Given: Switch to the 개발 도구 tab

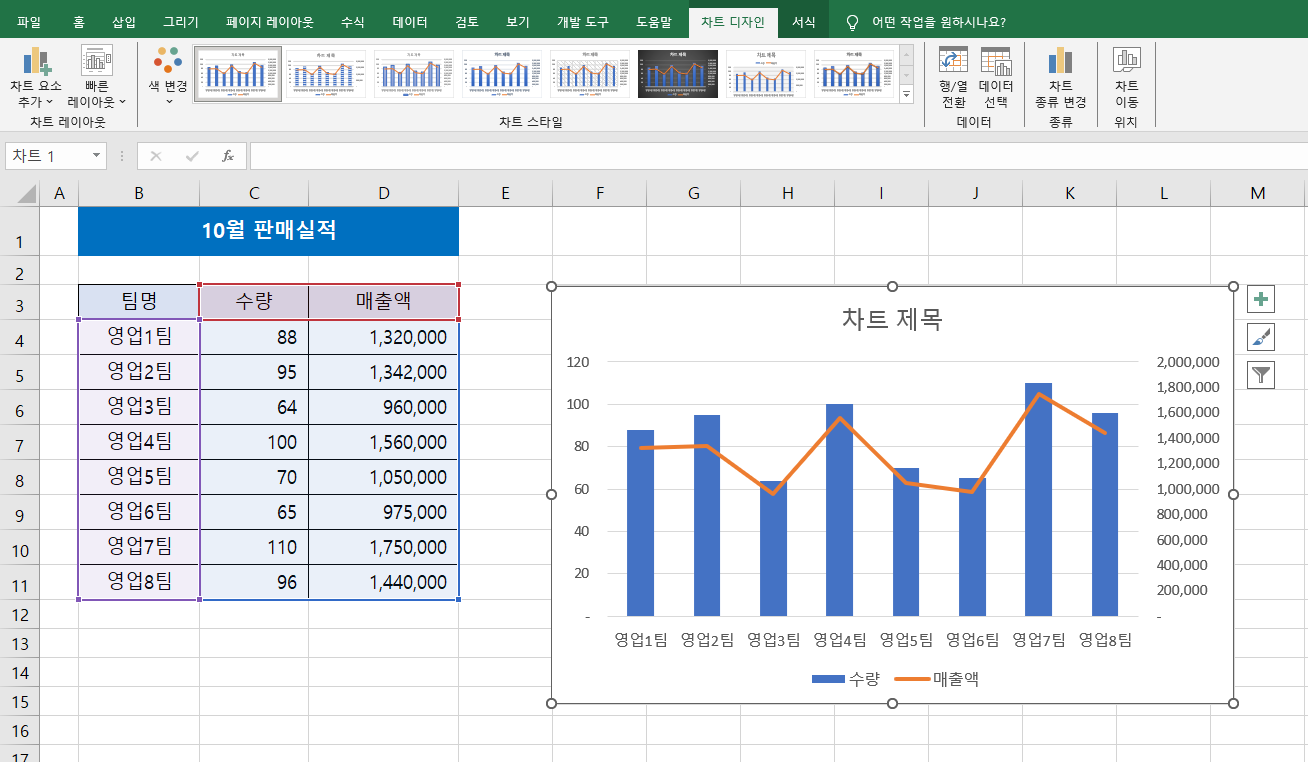Looking at the screenshot, I should point(583,21).
